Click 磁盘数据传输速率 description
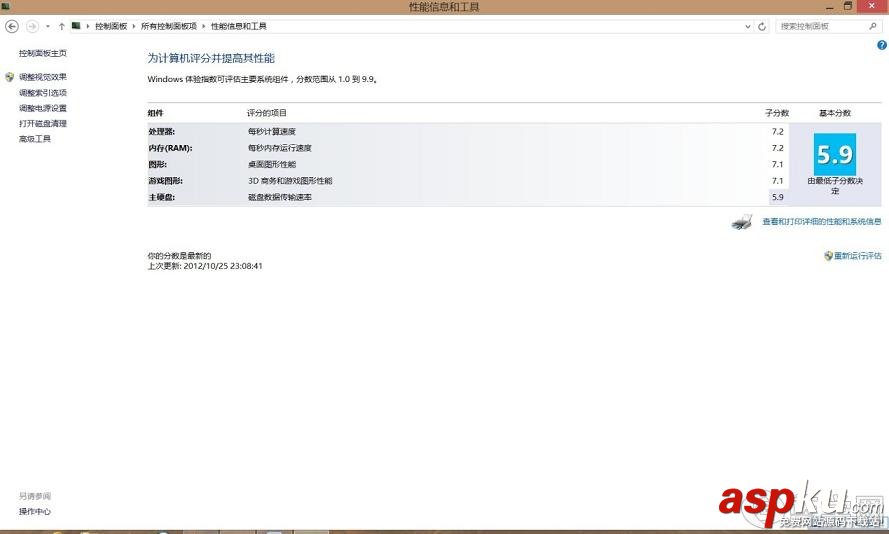889x534 pixels. click(280, 197)
